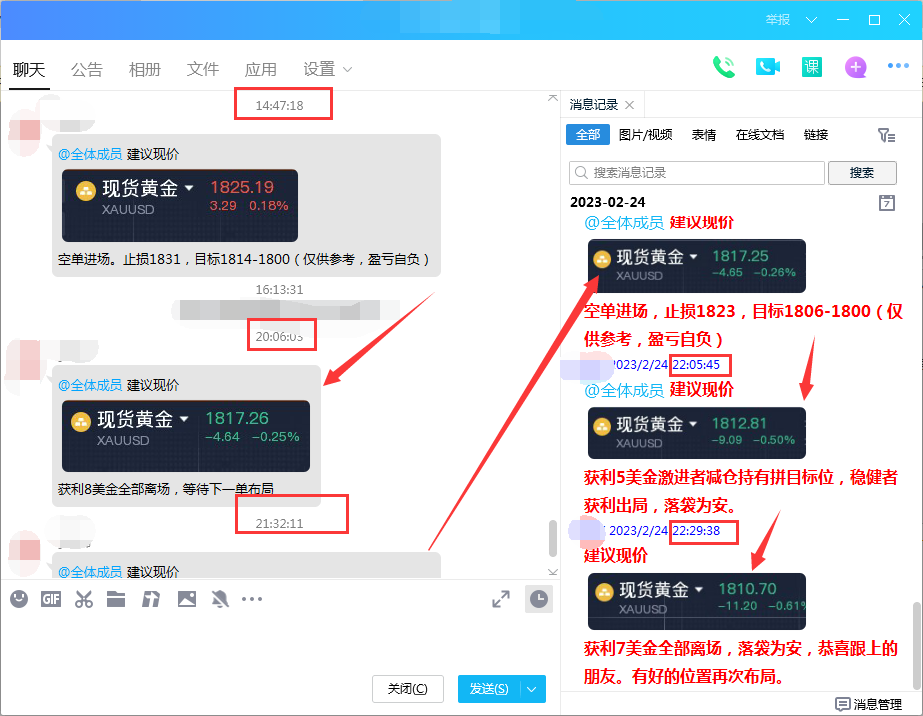Toggle the muted bell notification icon
The width and height of the screenshot is (923, 716).
(x=220, y=599)
